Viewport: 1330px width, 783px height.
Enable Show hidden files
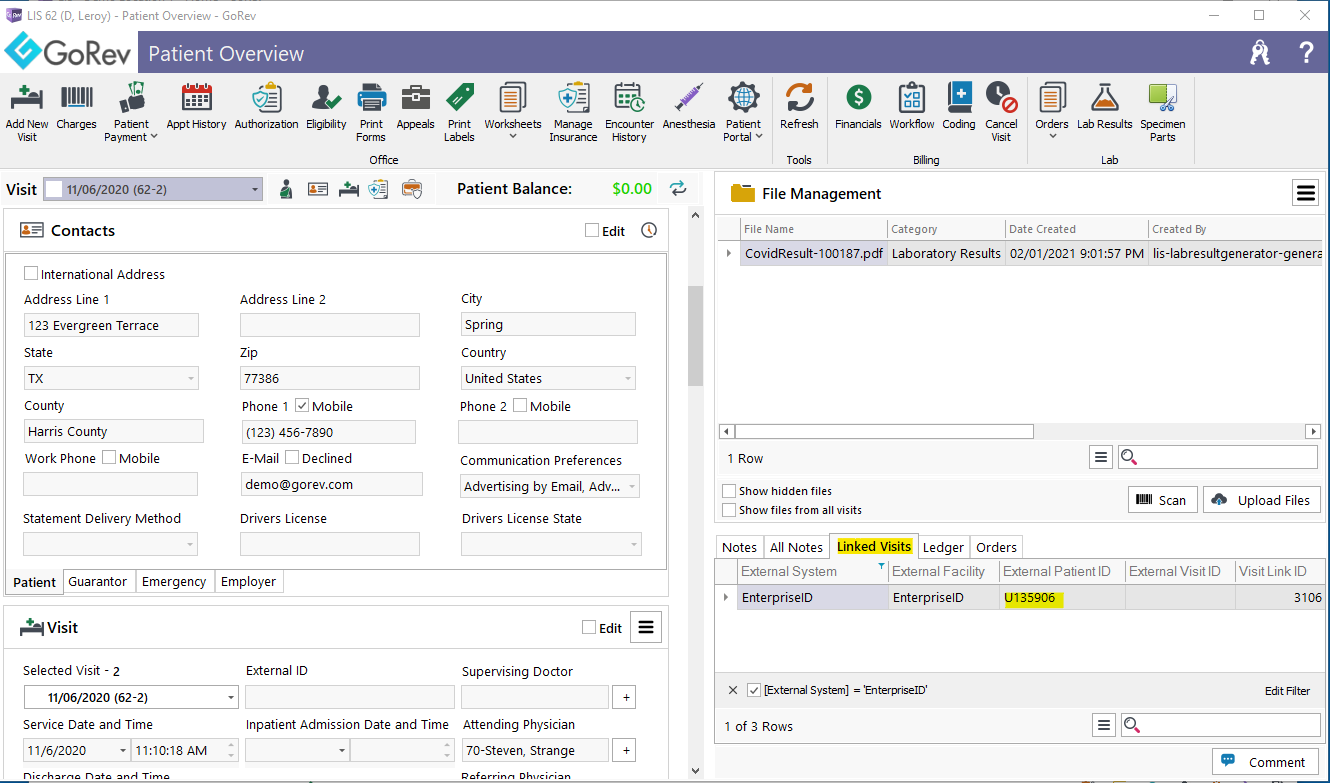tap(729, 491)
